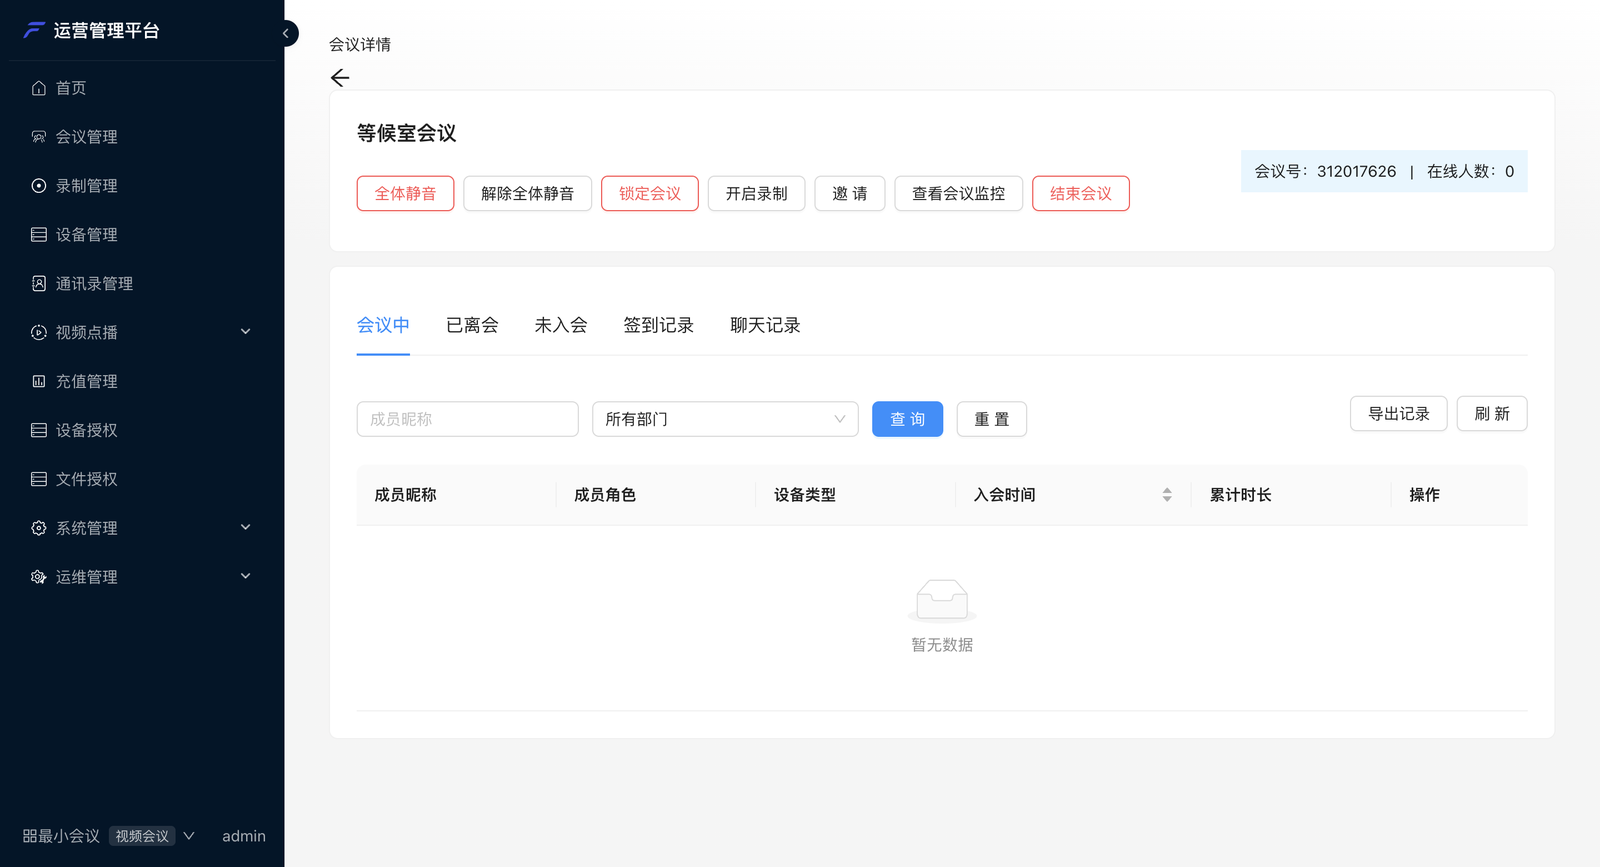The image size is (1600, 867).
Task: Click the 运维管理 gear icon
Action: point(39,577)
